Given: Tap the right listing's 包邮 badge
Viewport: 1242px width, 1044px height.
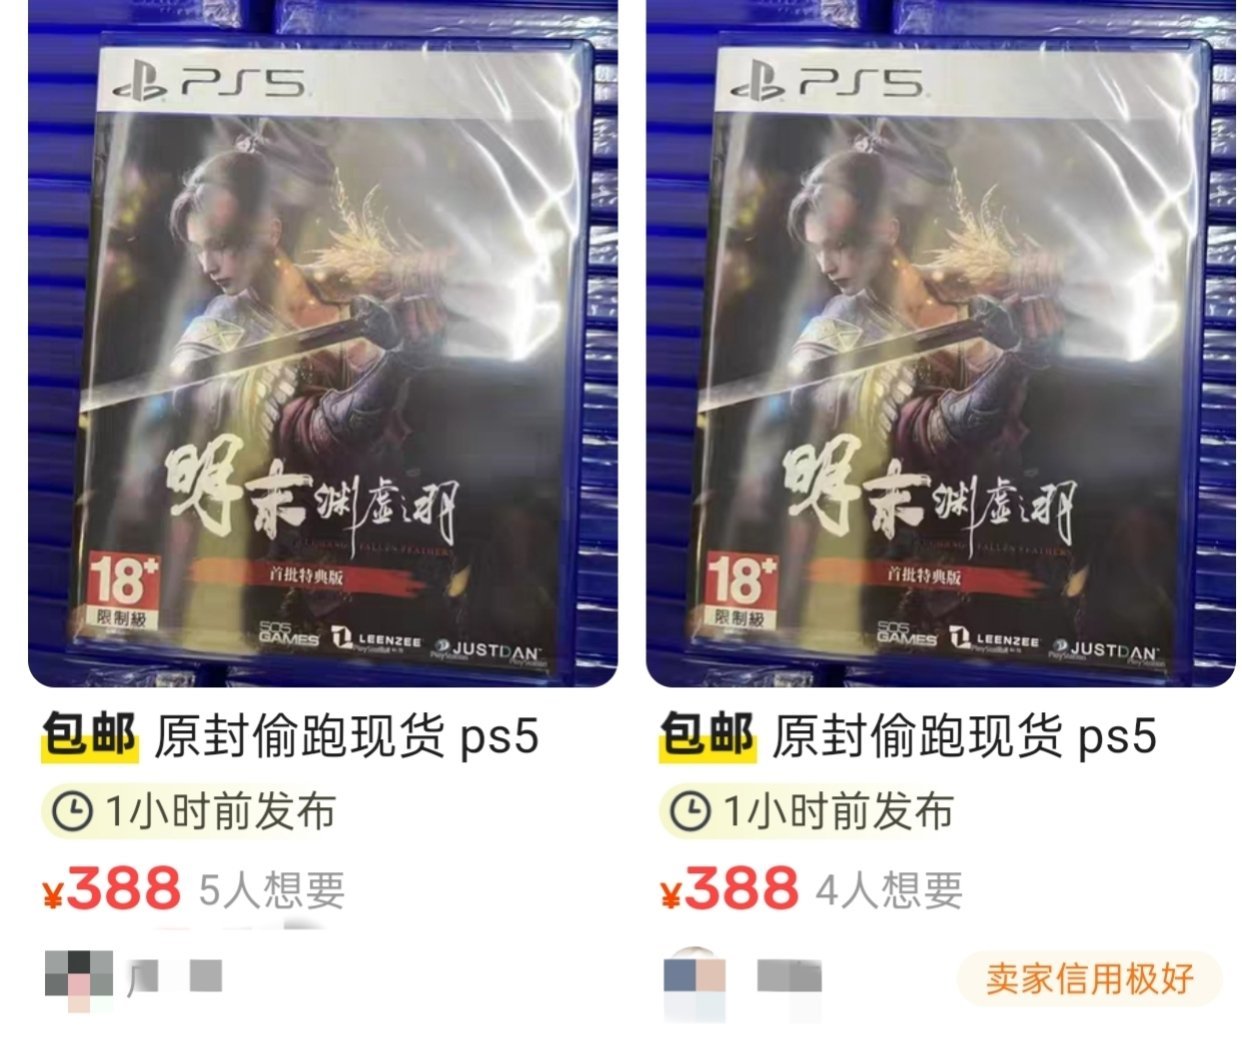Looking at the screenshot, I should (707, 737).
